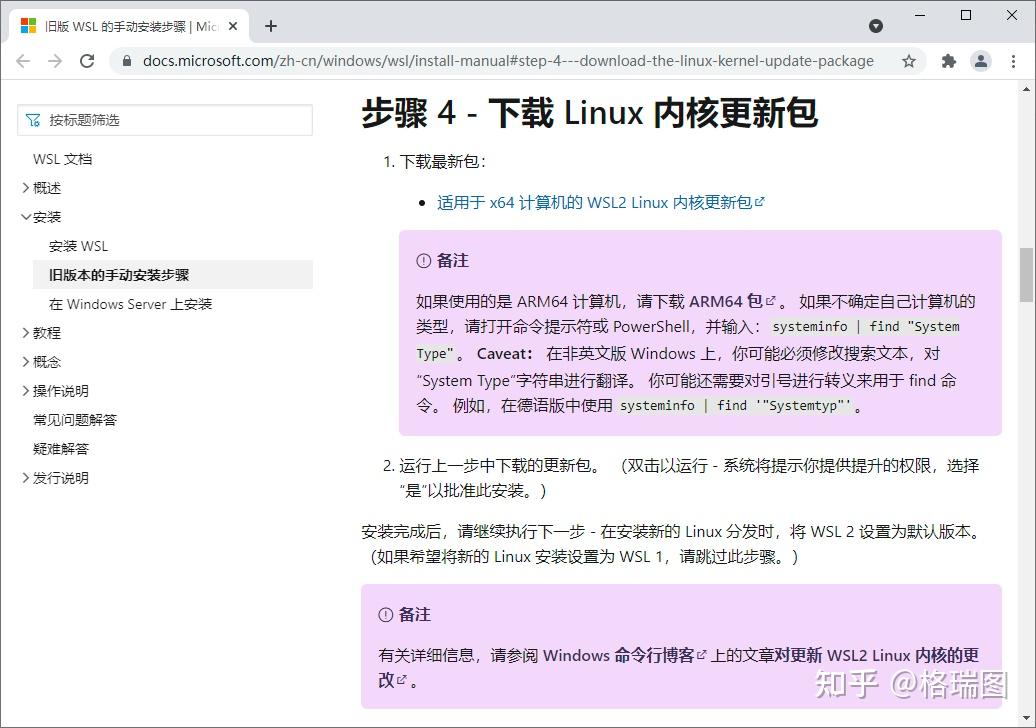Image resolution: width=1036 pixels, height=728 pixels.
Task: Click the filter icon in 按标题筛选 box
Action: pos(31,119)
